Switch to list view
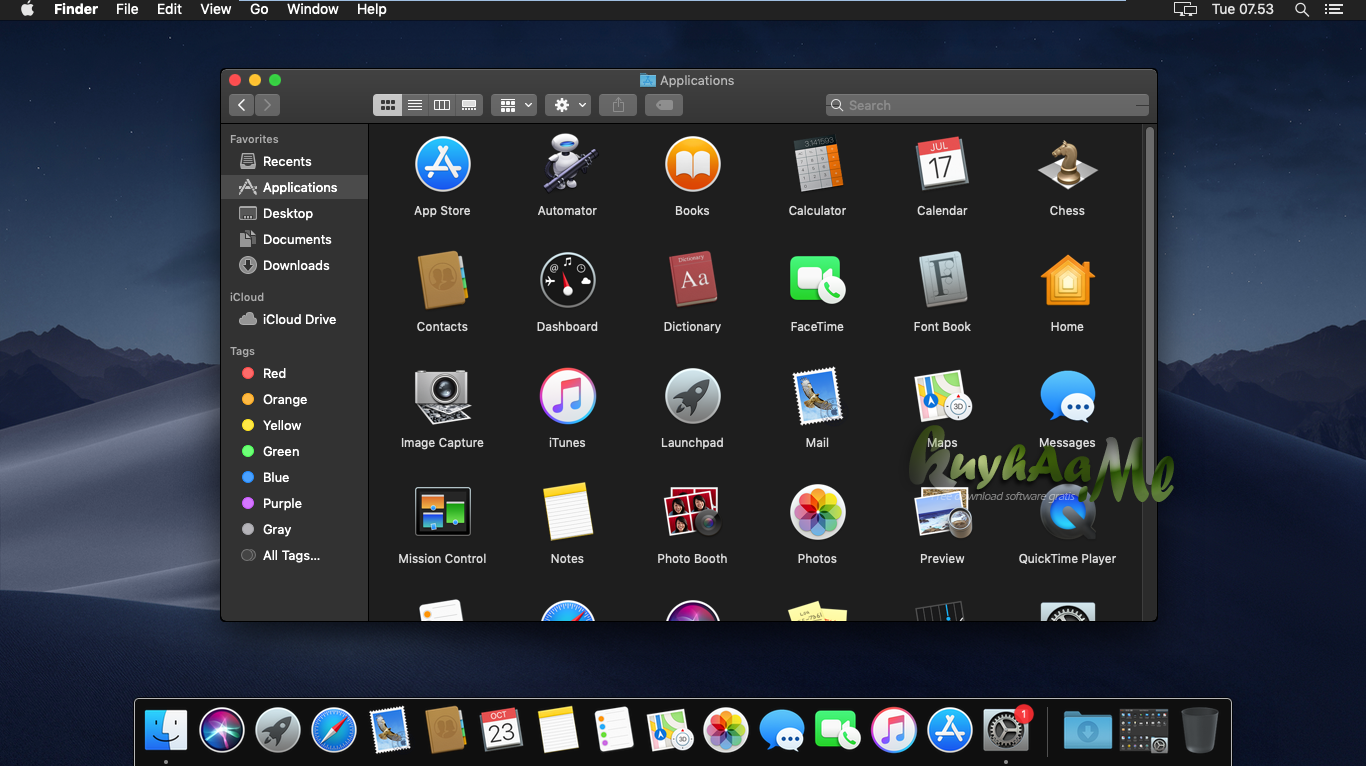This screenshot has width=1366, height=766. tap(415, 105)
